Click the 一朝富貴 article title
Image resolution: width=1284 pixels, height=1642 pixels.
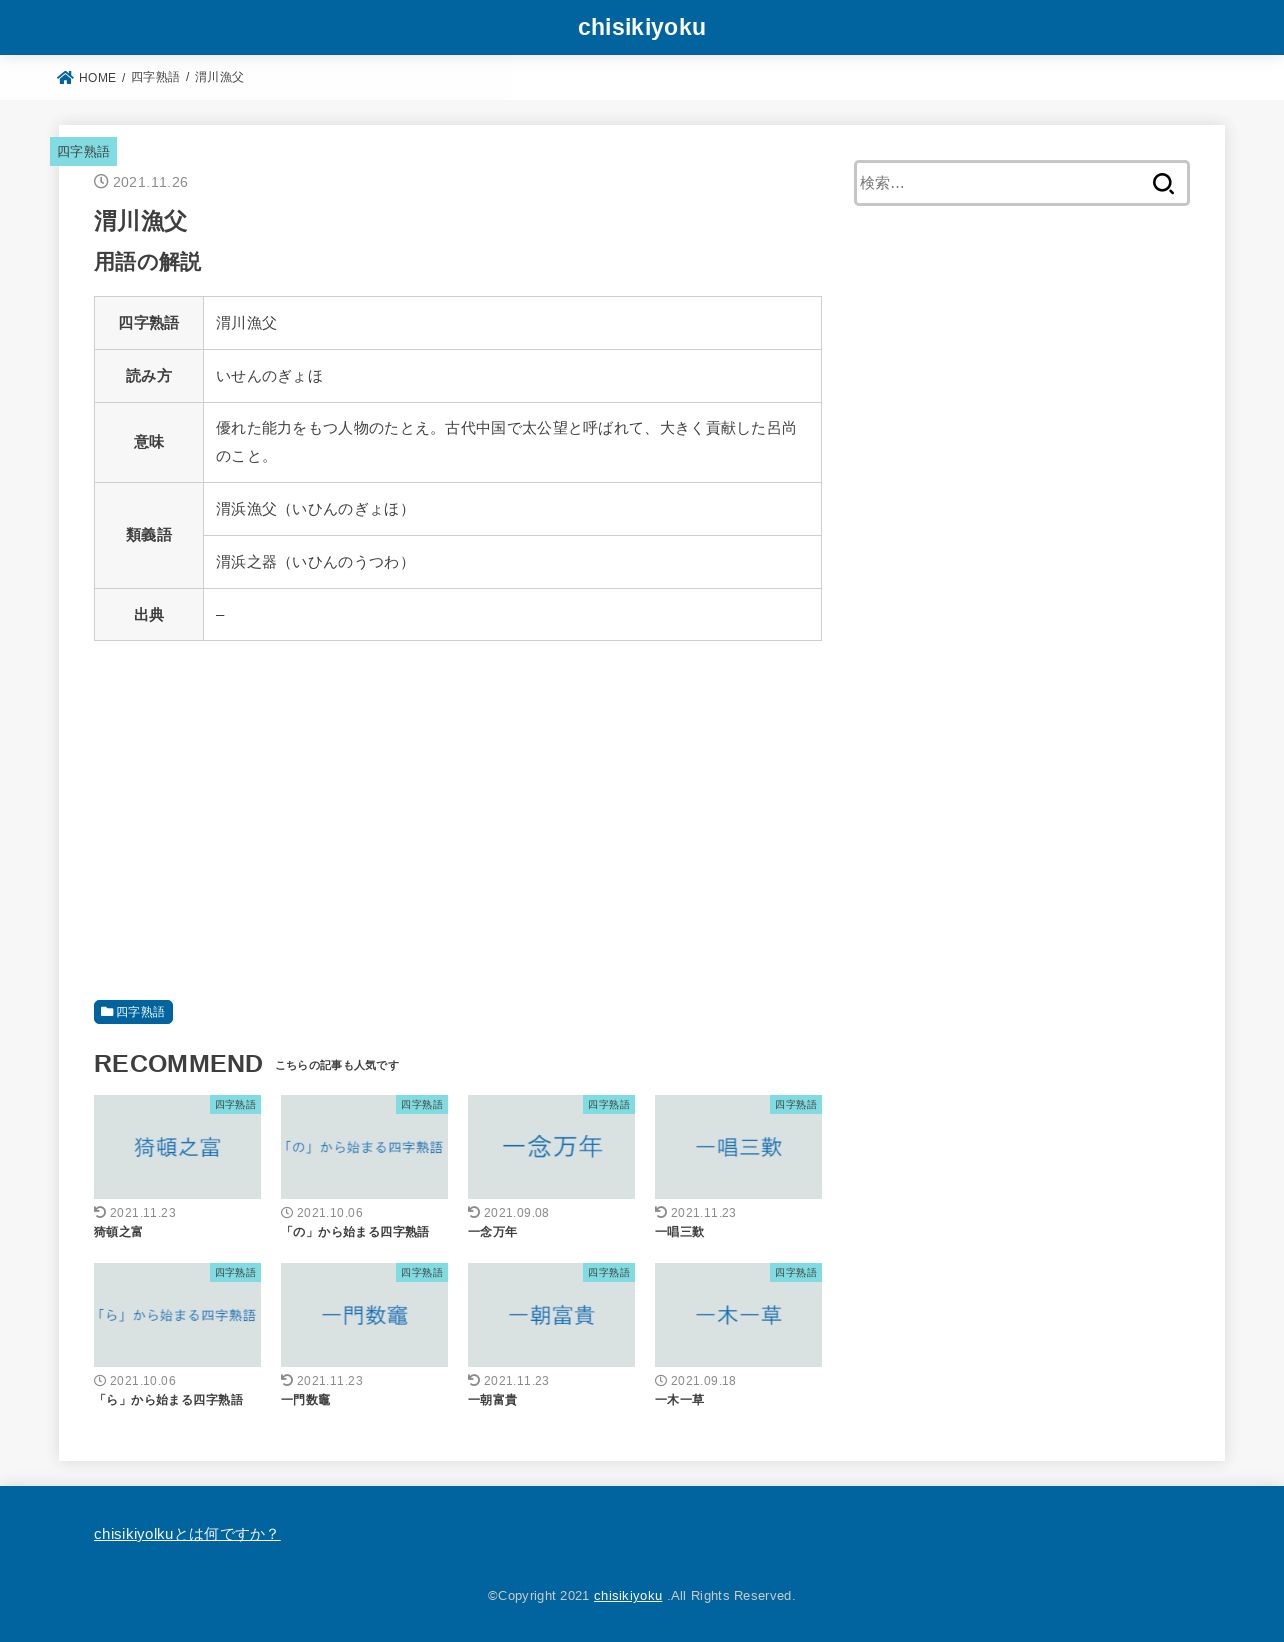coord(492,1400)
